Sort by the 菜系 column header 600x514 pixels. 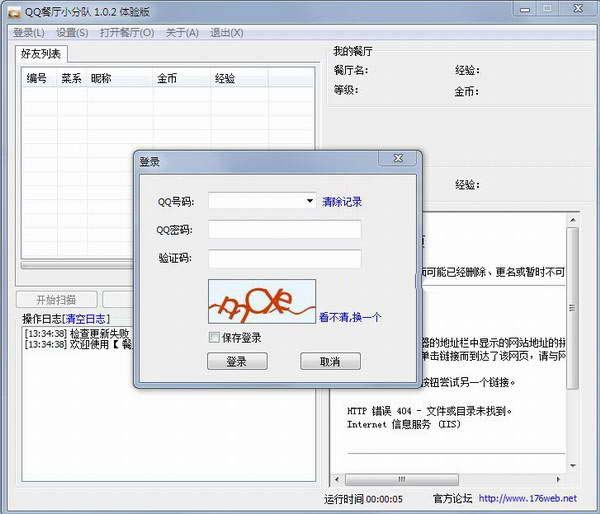tap(72, 79)
